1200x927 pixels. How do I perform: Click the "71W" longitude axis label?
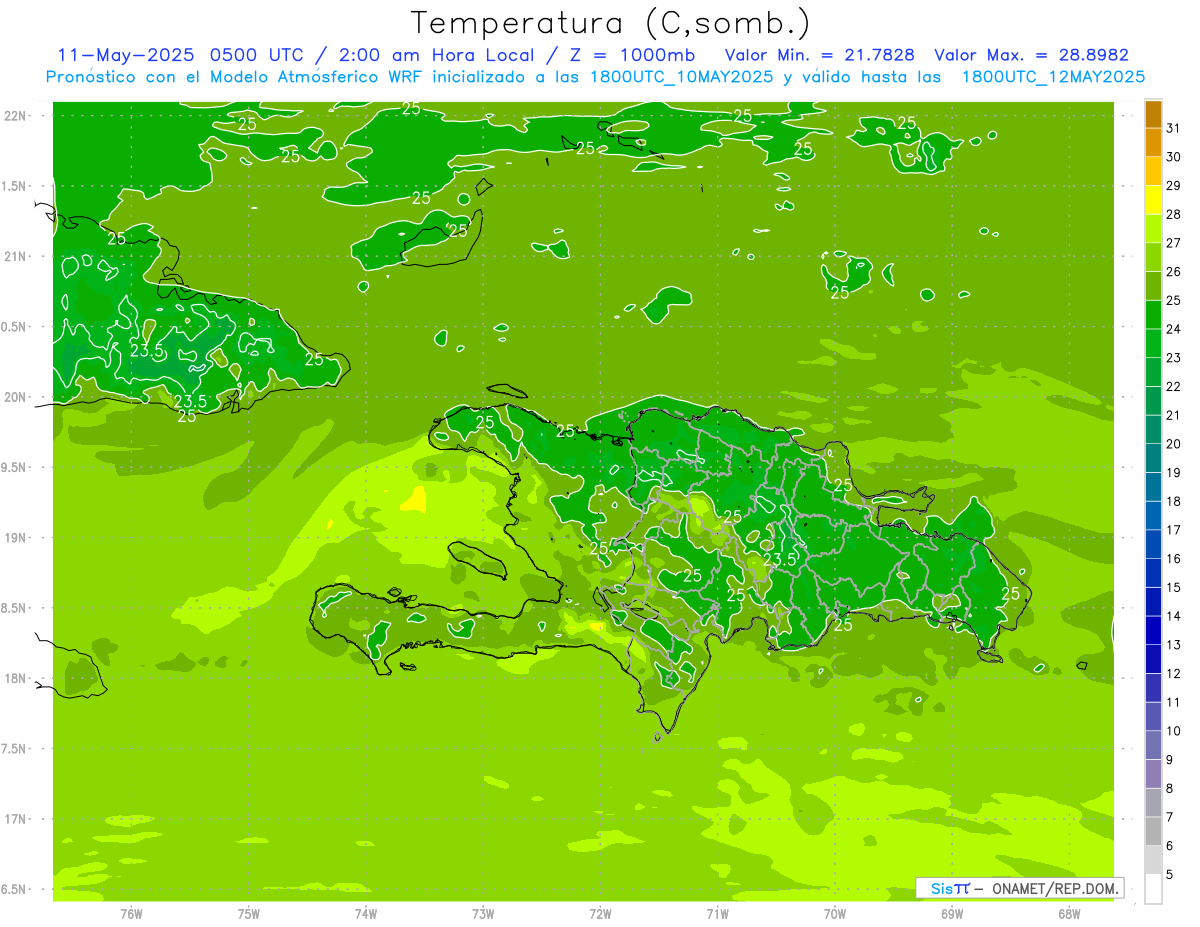(x=717, y=913)
